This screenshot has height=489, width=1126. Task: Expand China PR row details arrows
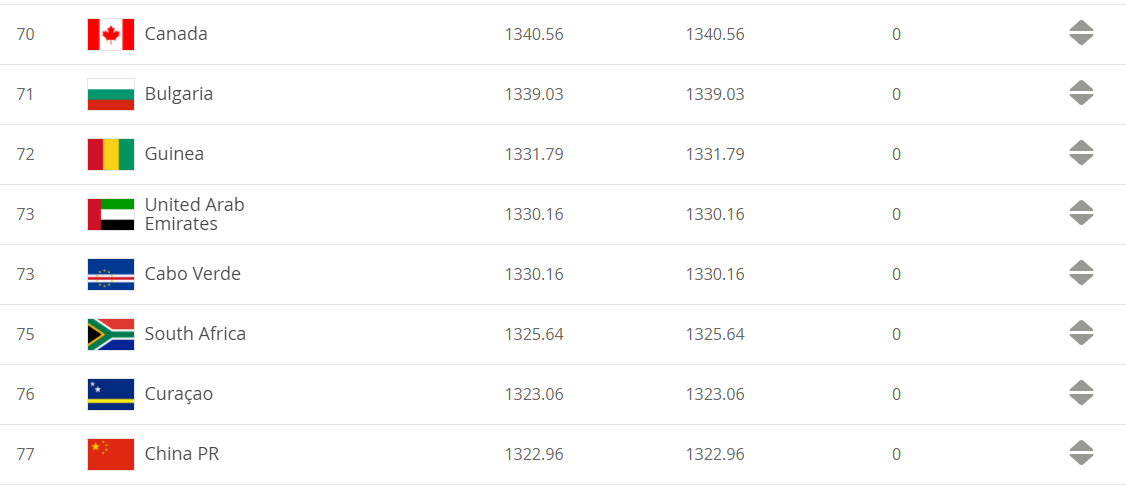(x=1081, y=453)
